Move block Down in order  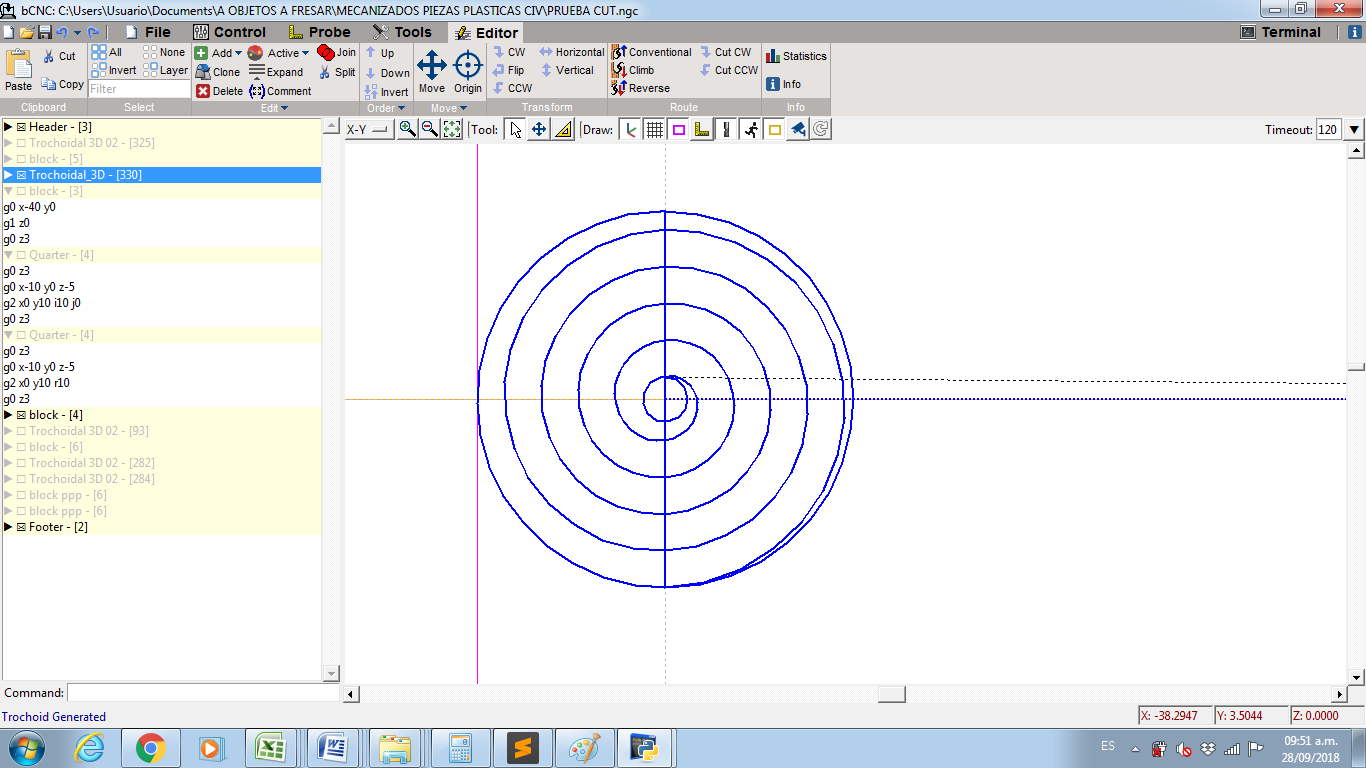pyautogui.click(x=387, y=73)
